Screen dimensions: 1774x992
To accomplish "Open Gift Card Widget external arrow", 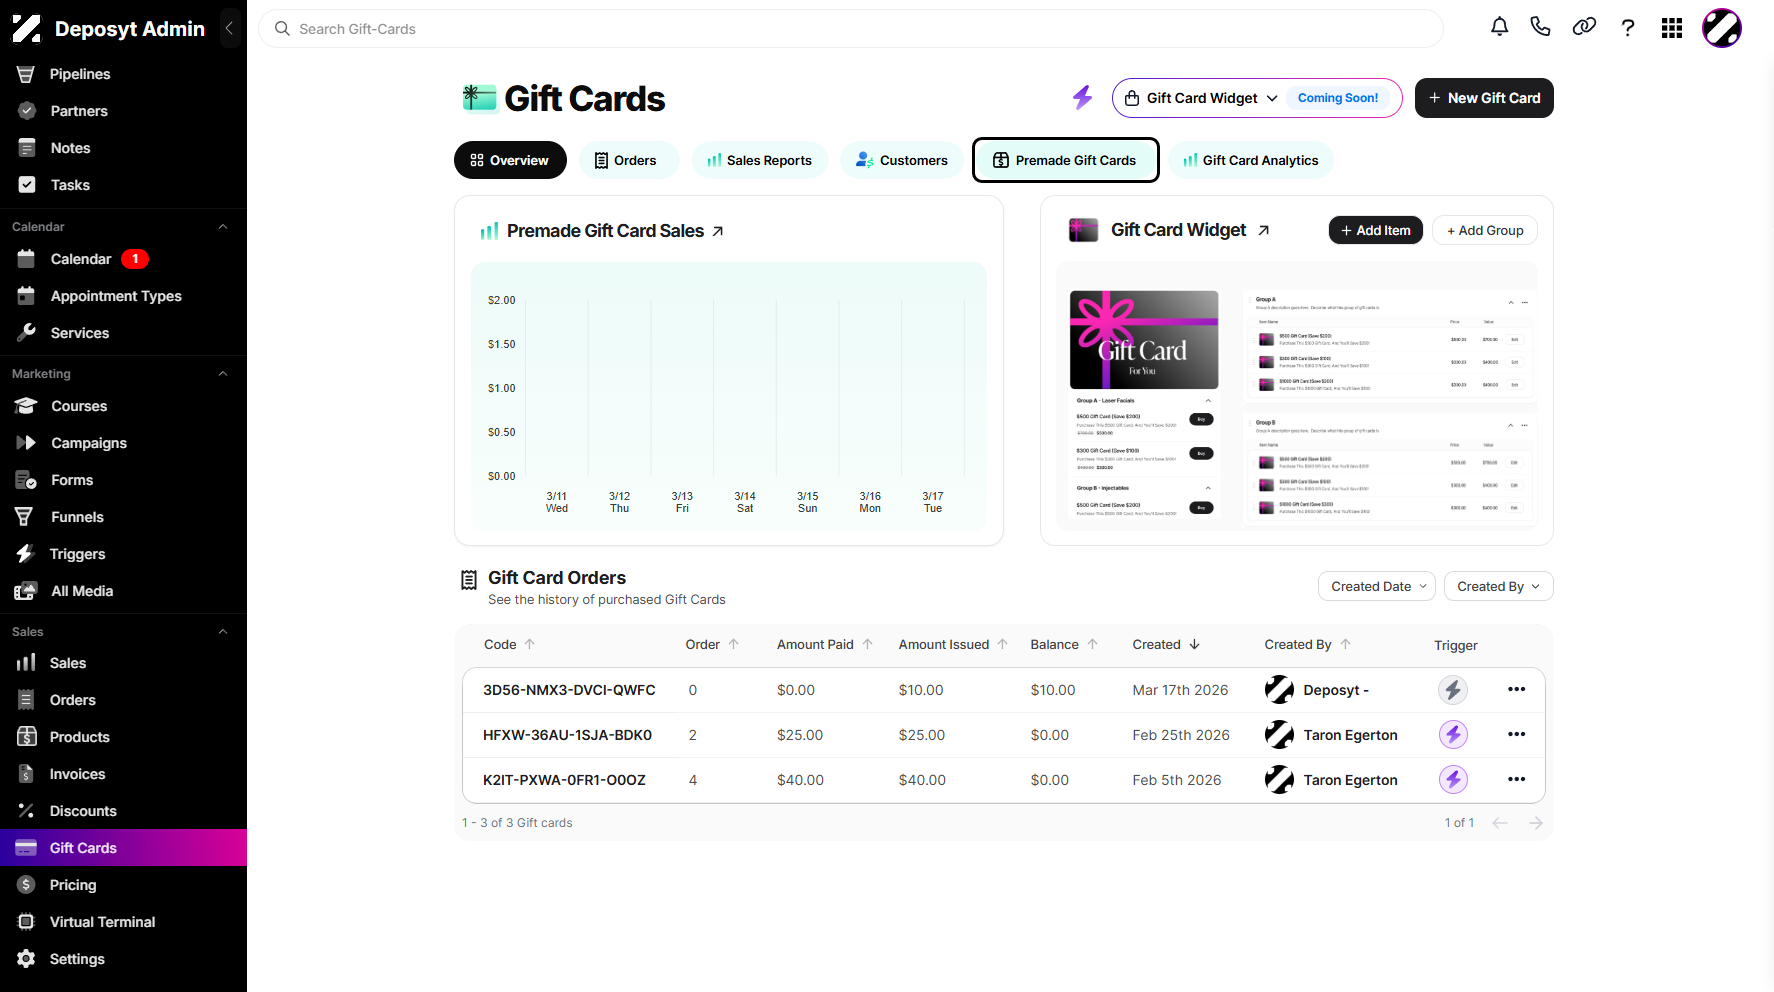I will click(x=1264, y=230).
